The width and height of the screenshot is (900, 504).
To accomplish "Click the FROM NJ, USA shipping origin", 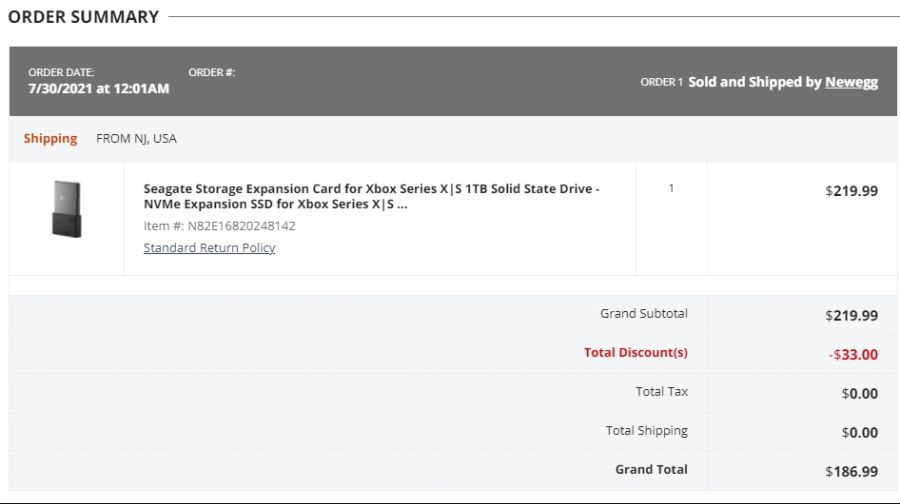I will coord(136,138).
